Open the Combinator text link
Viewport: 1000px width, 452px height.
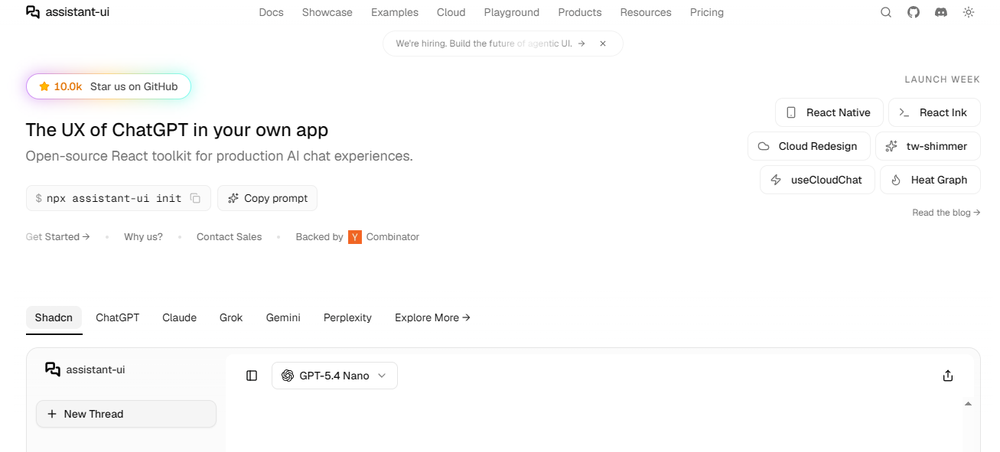(392, 237)
